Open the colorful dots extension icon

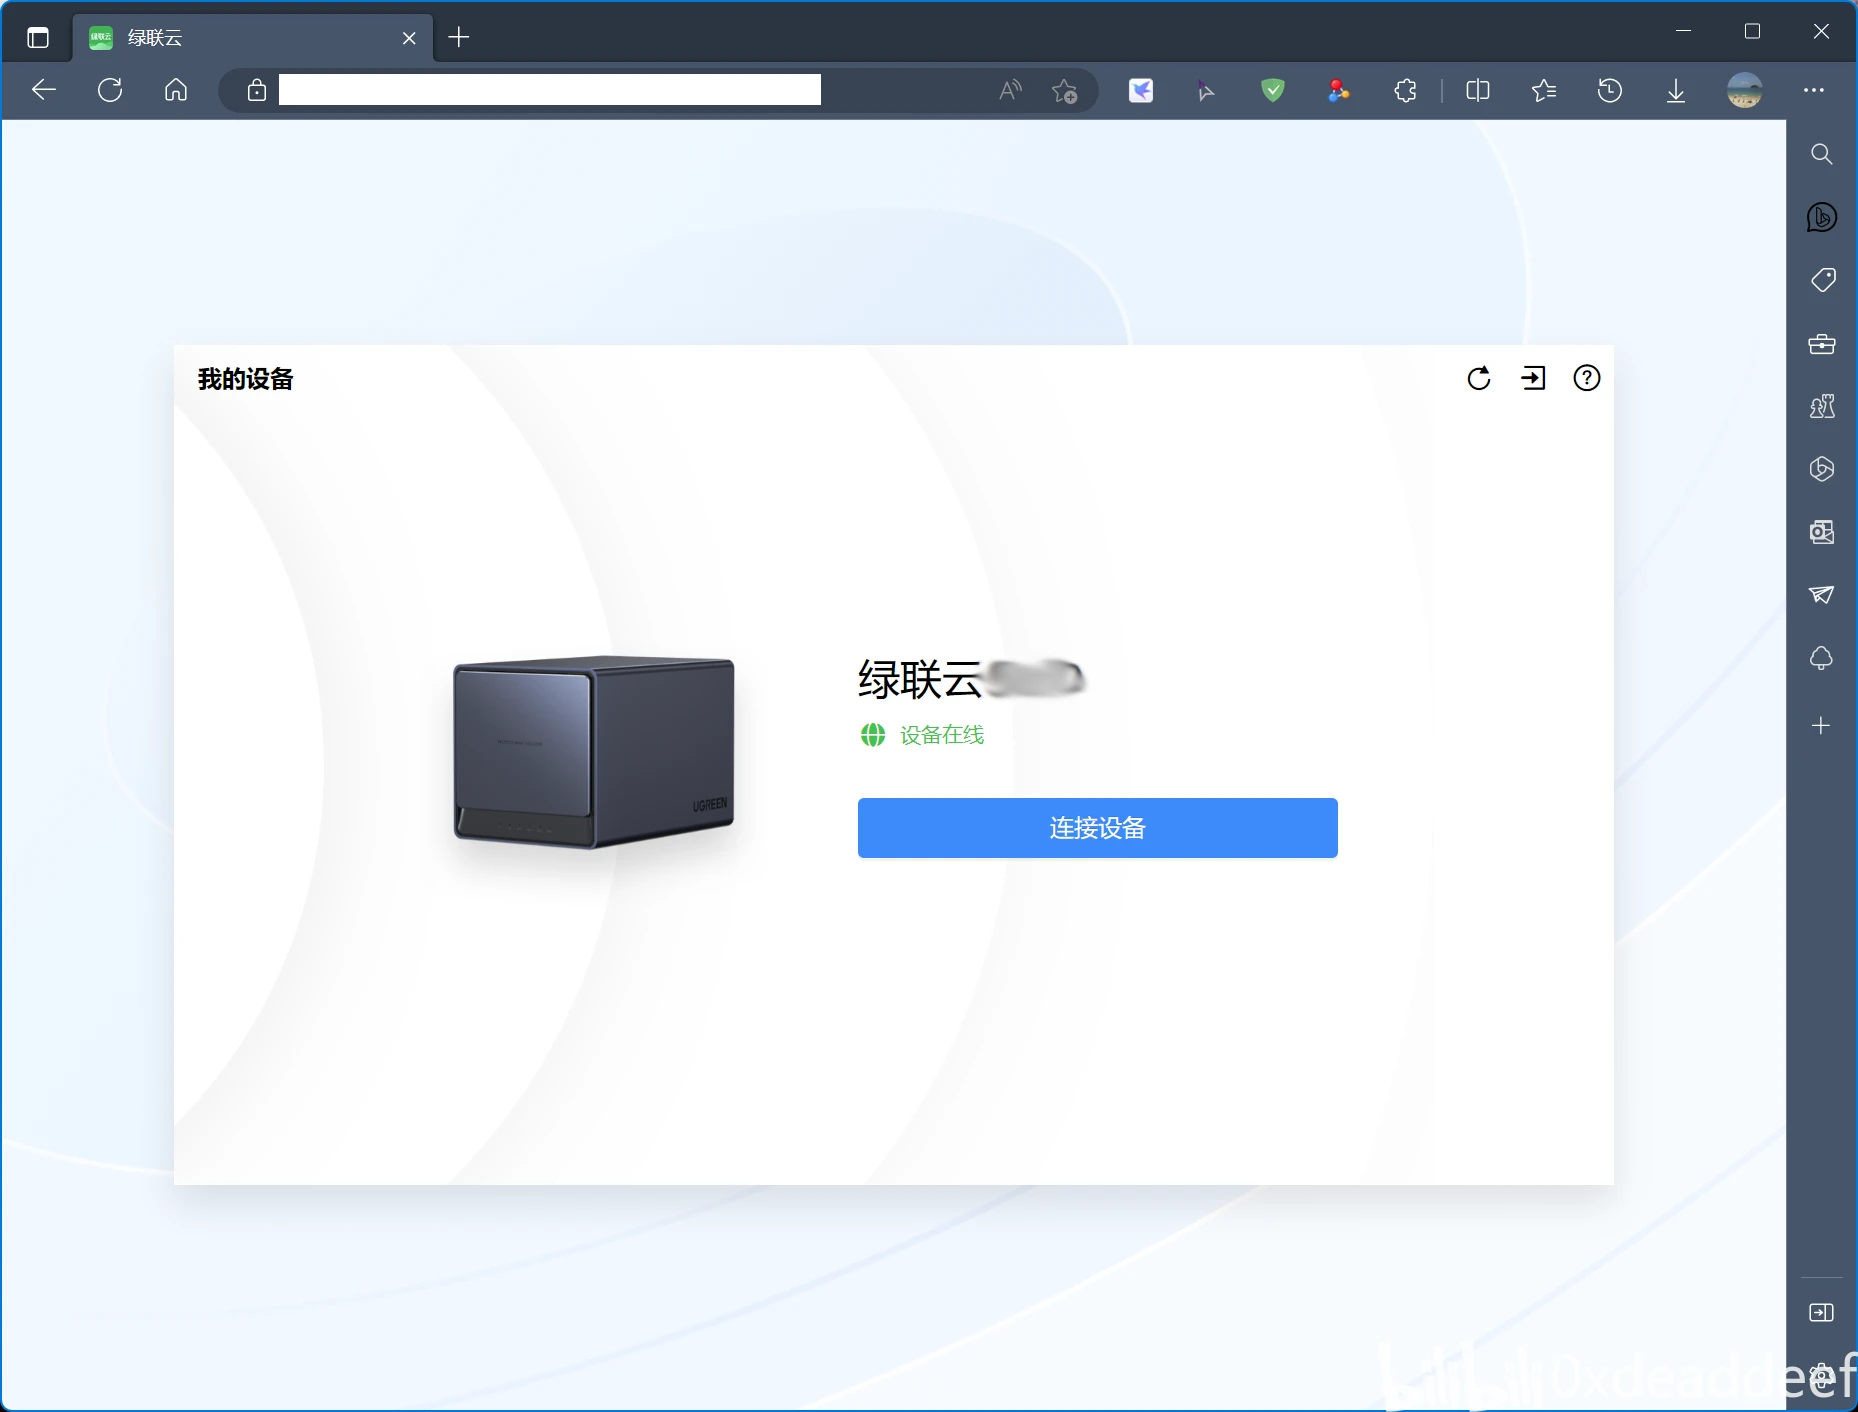pos(1339,91)
